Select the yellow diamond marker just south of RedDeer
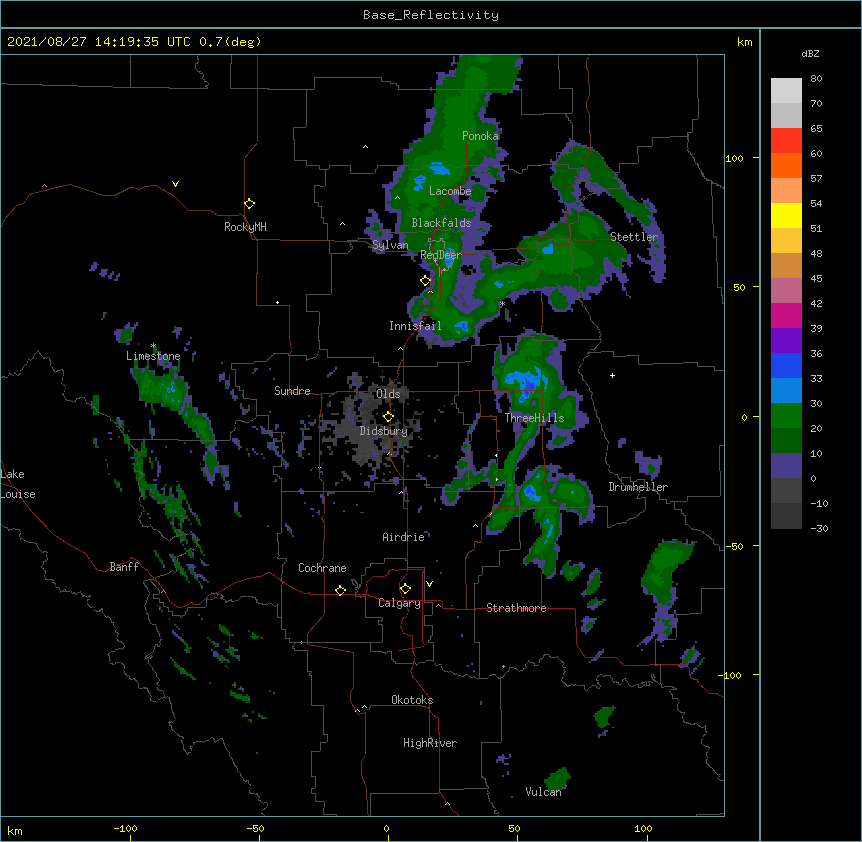This screenshot has width=862, height=842. coord(425,281)
